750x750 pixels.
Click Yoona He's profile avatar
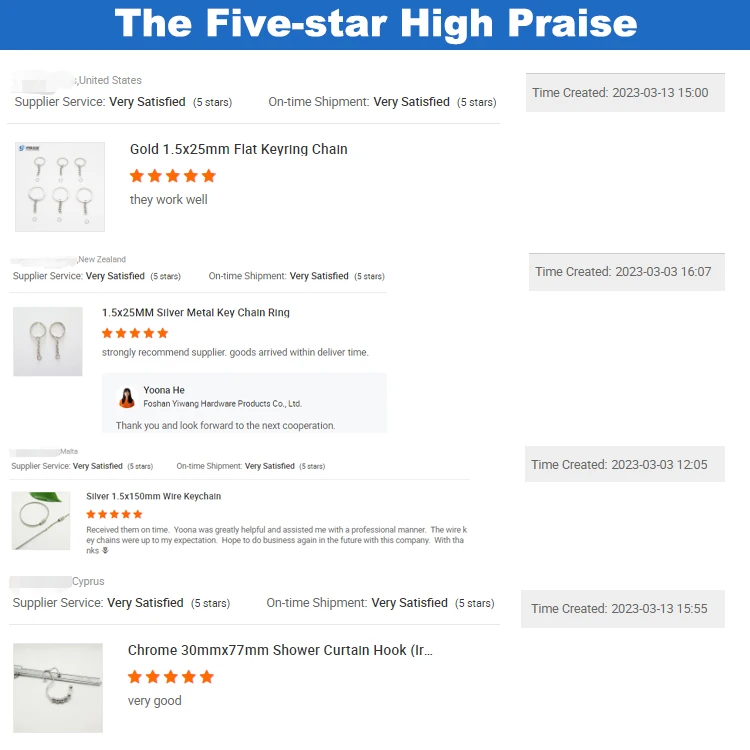(127, 397)
